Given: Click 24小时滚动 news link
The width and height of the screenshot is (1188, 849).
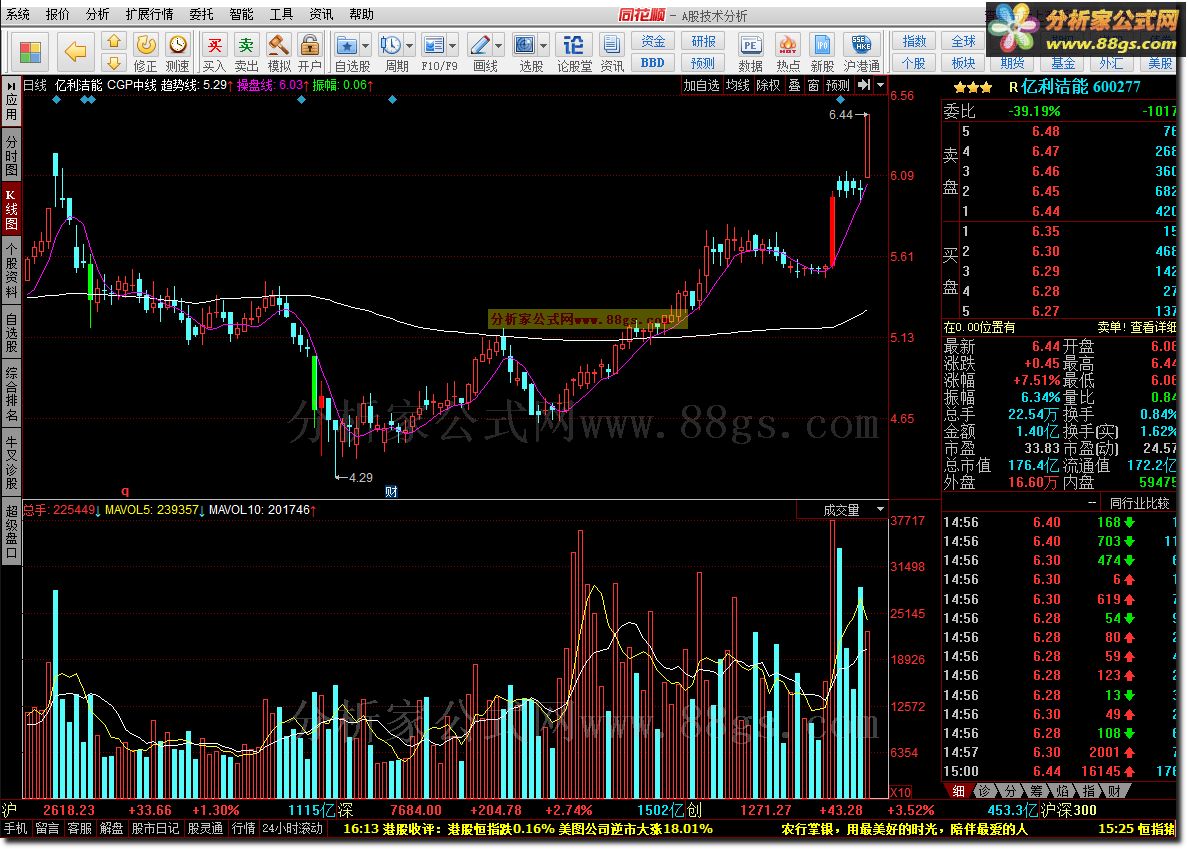Looking at the screenshot, I should click(x=292, y=829).
